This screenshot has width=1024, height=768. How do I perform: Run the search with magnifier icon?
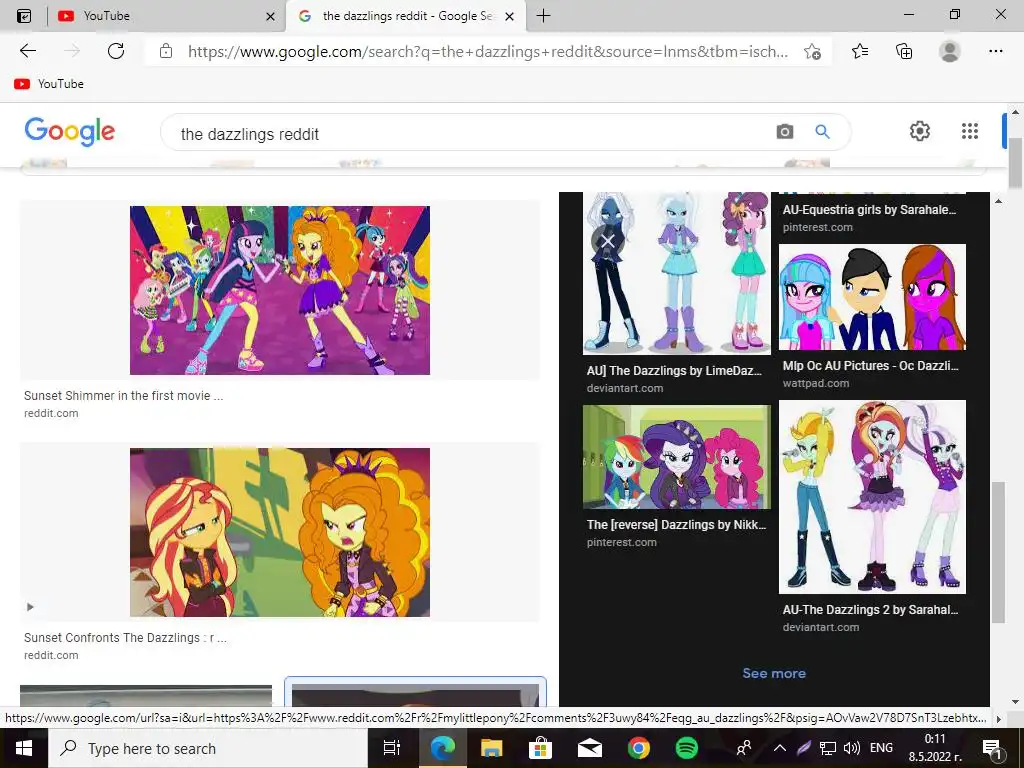[822, 132]
